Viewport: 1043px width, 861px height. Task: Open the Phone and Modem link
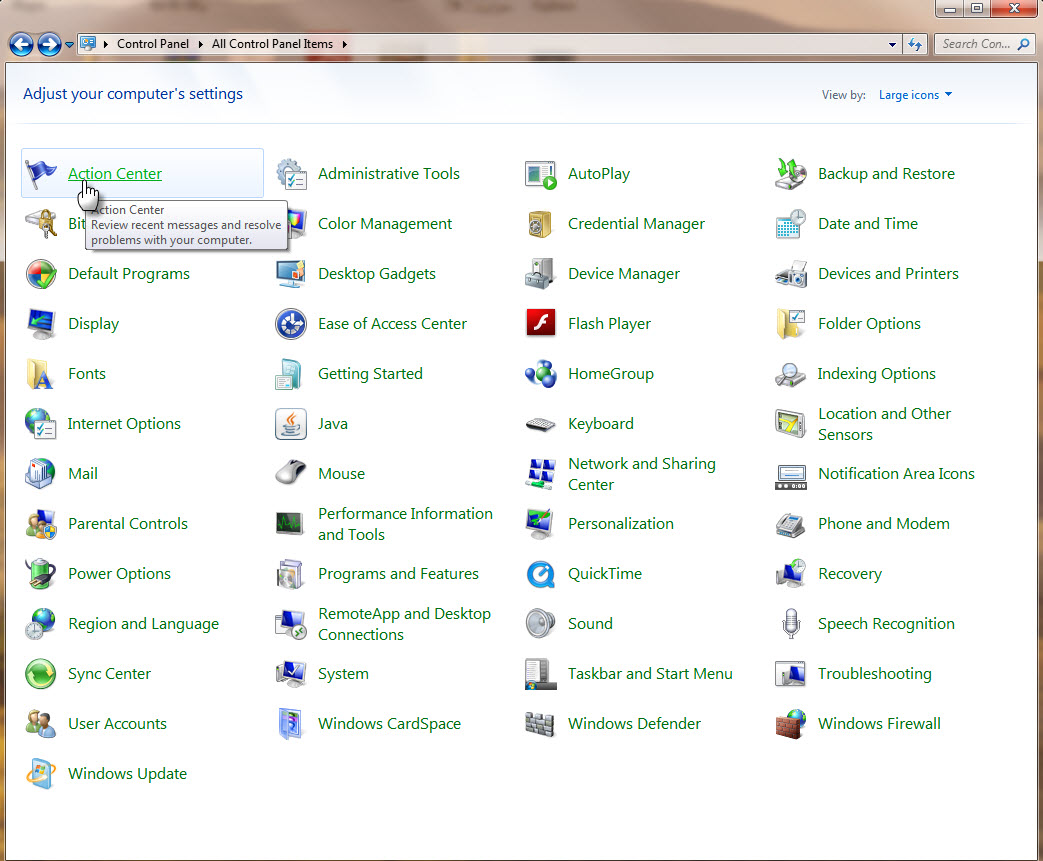pos(883,524)
